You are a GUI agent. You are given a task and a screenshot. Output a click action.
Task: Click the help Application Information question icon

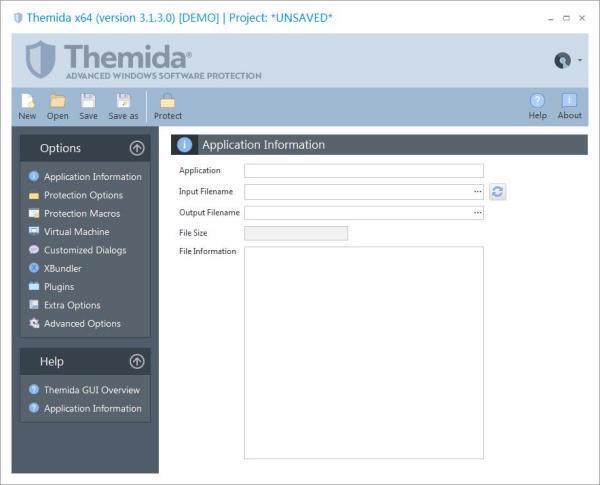tap(34, 408)
